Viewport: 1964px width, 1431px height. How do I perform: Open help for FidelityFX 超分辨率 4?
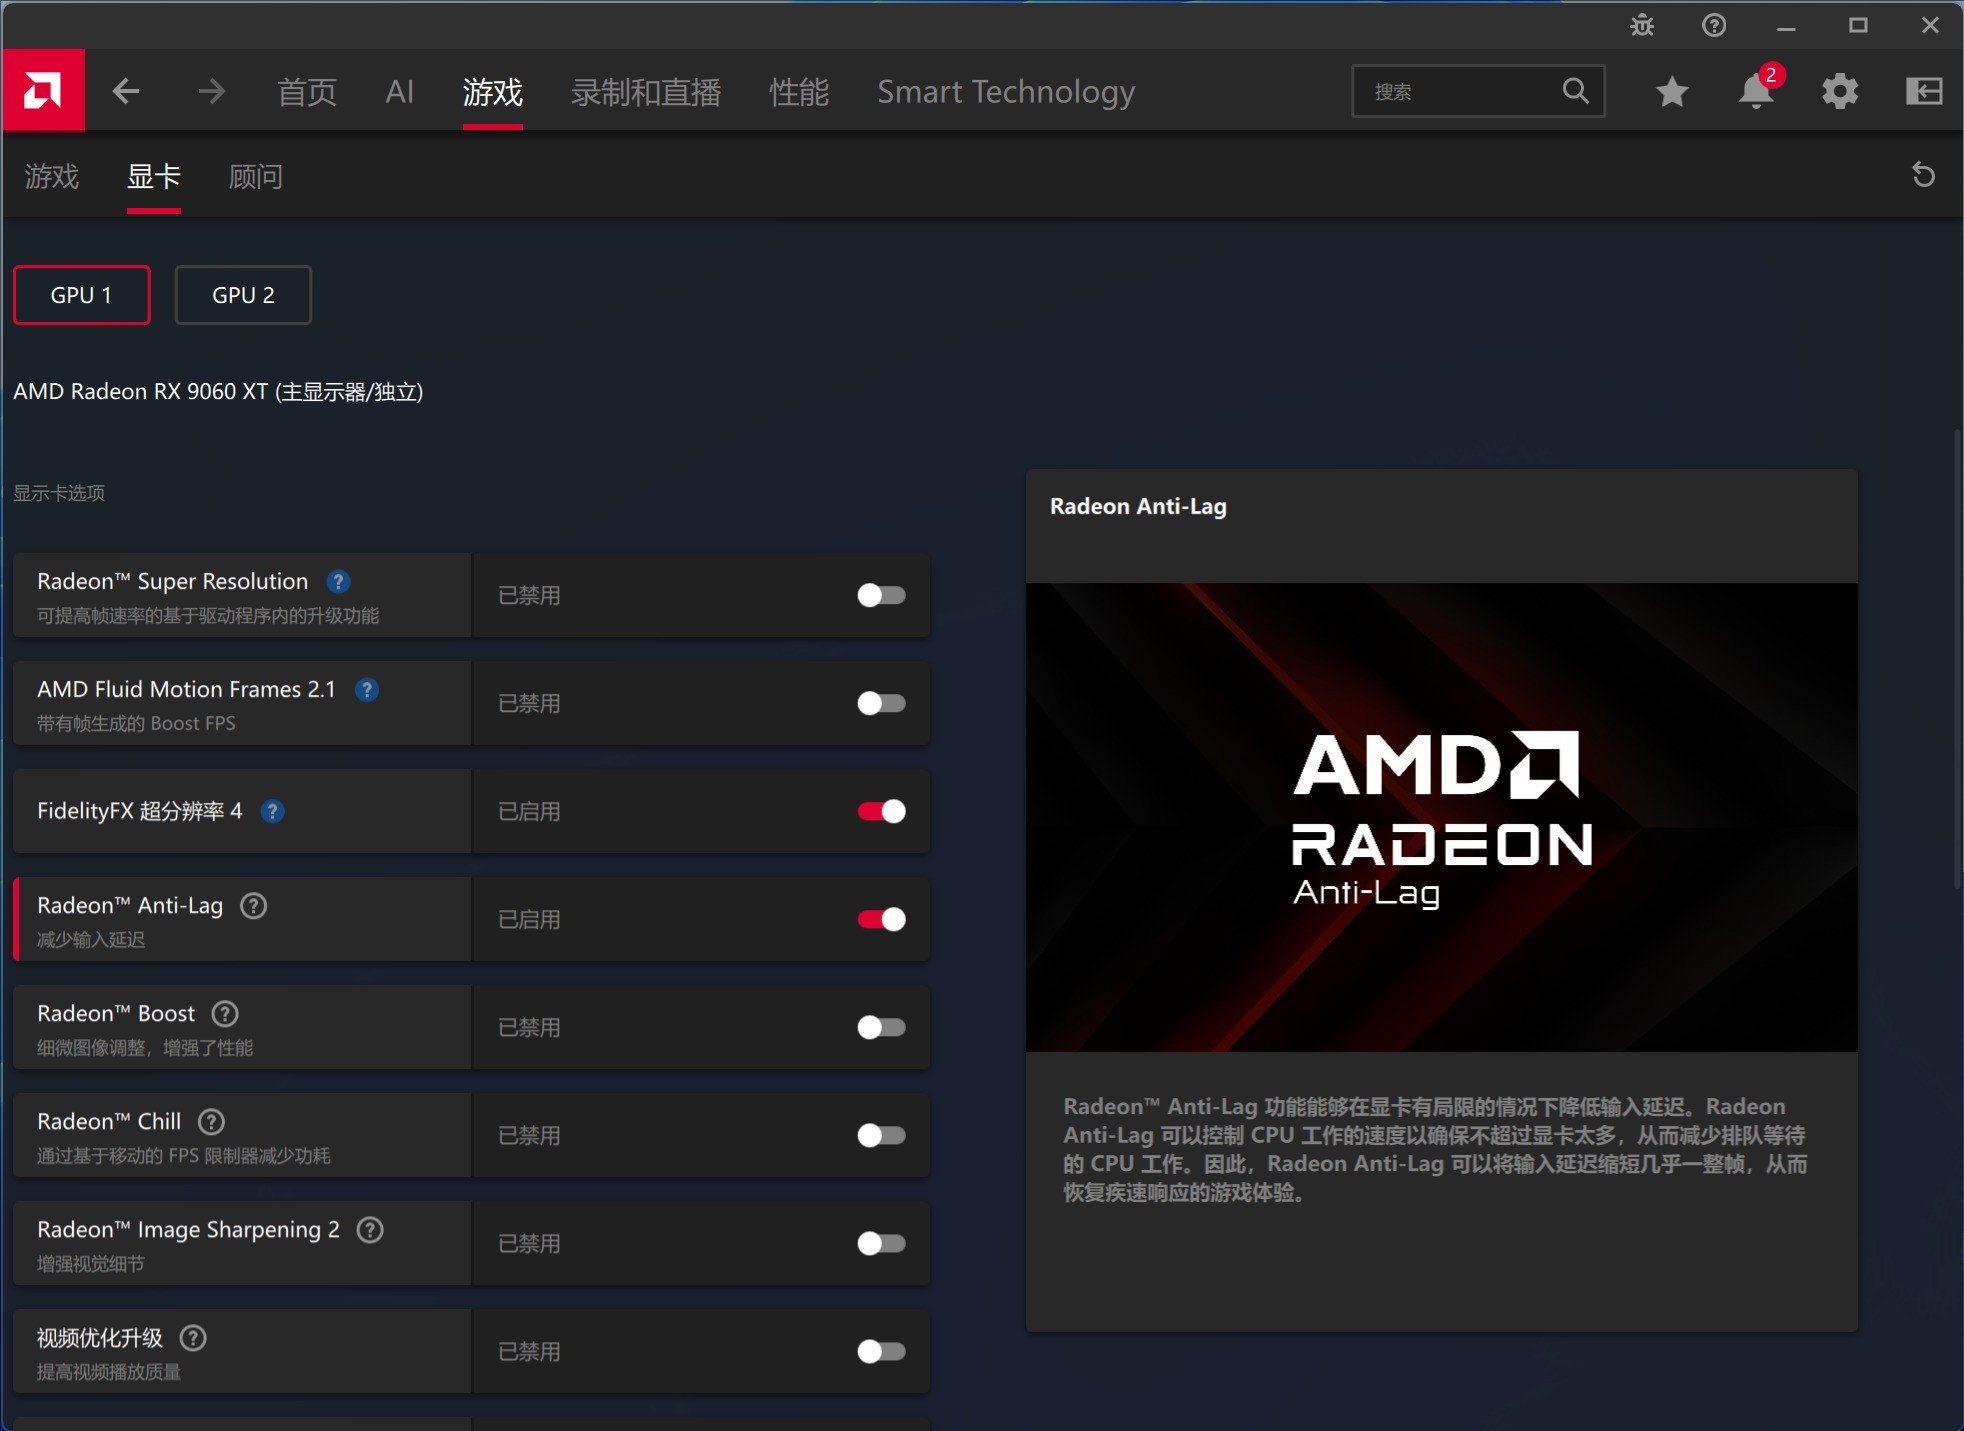point(272,812)
